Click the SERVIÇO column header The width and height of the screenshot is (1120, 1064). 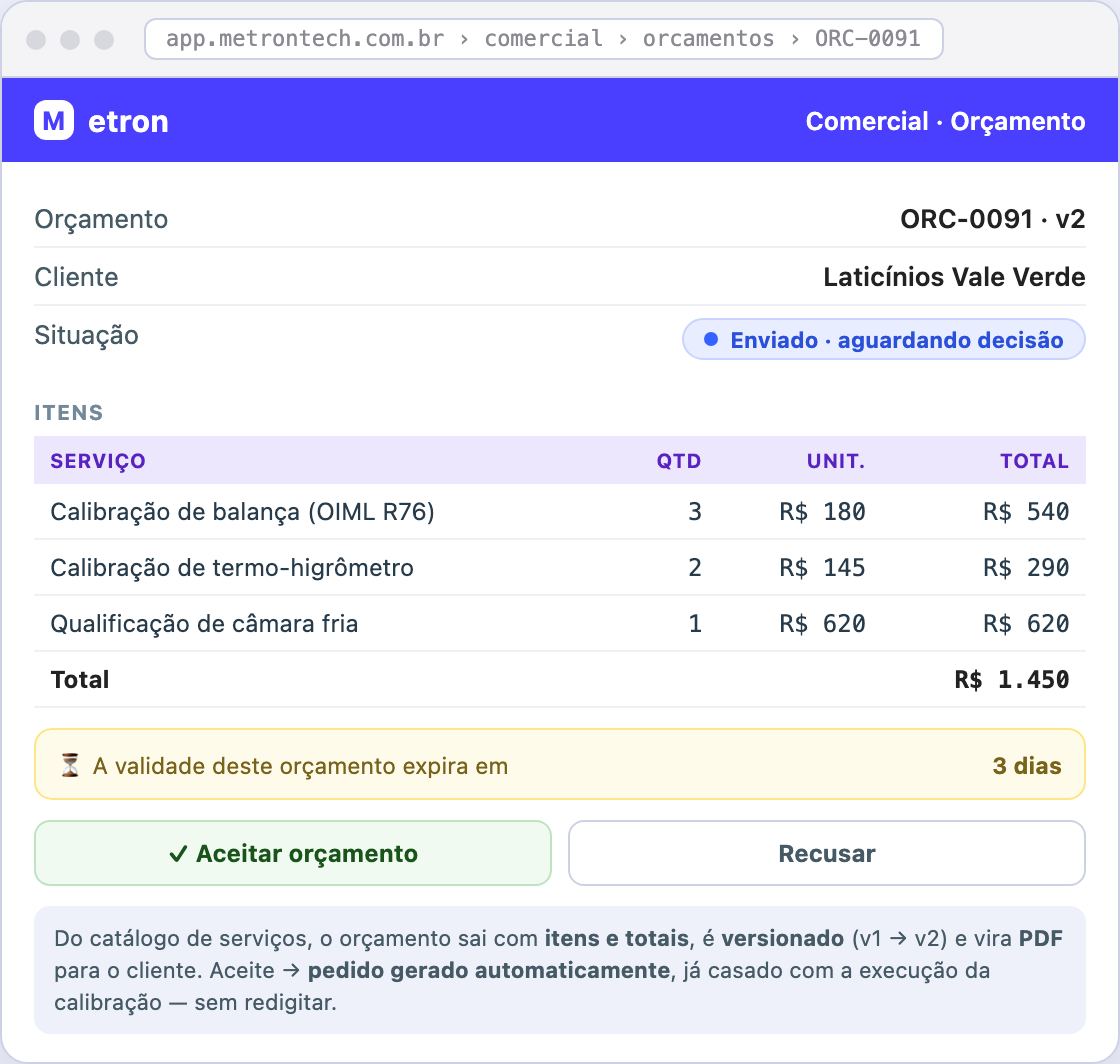[98, 461]
